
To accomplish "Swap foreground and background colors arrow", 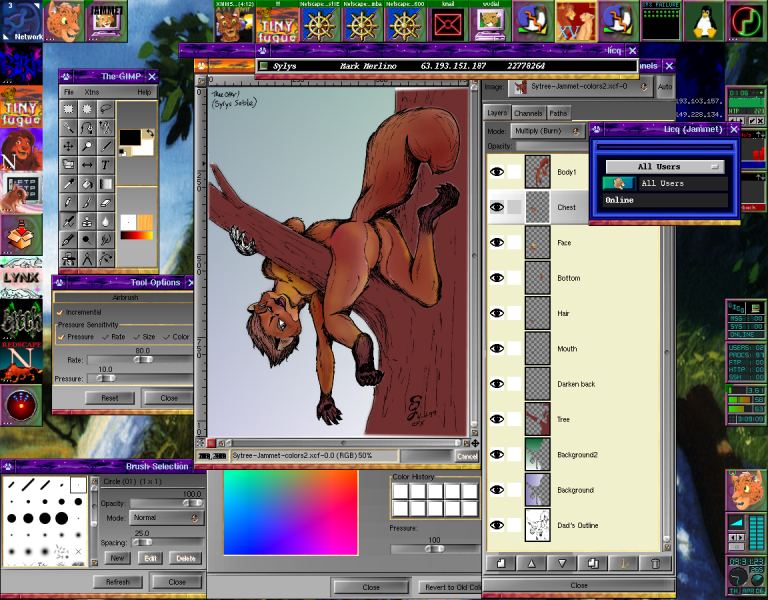I will [x=149, y=132].
